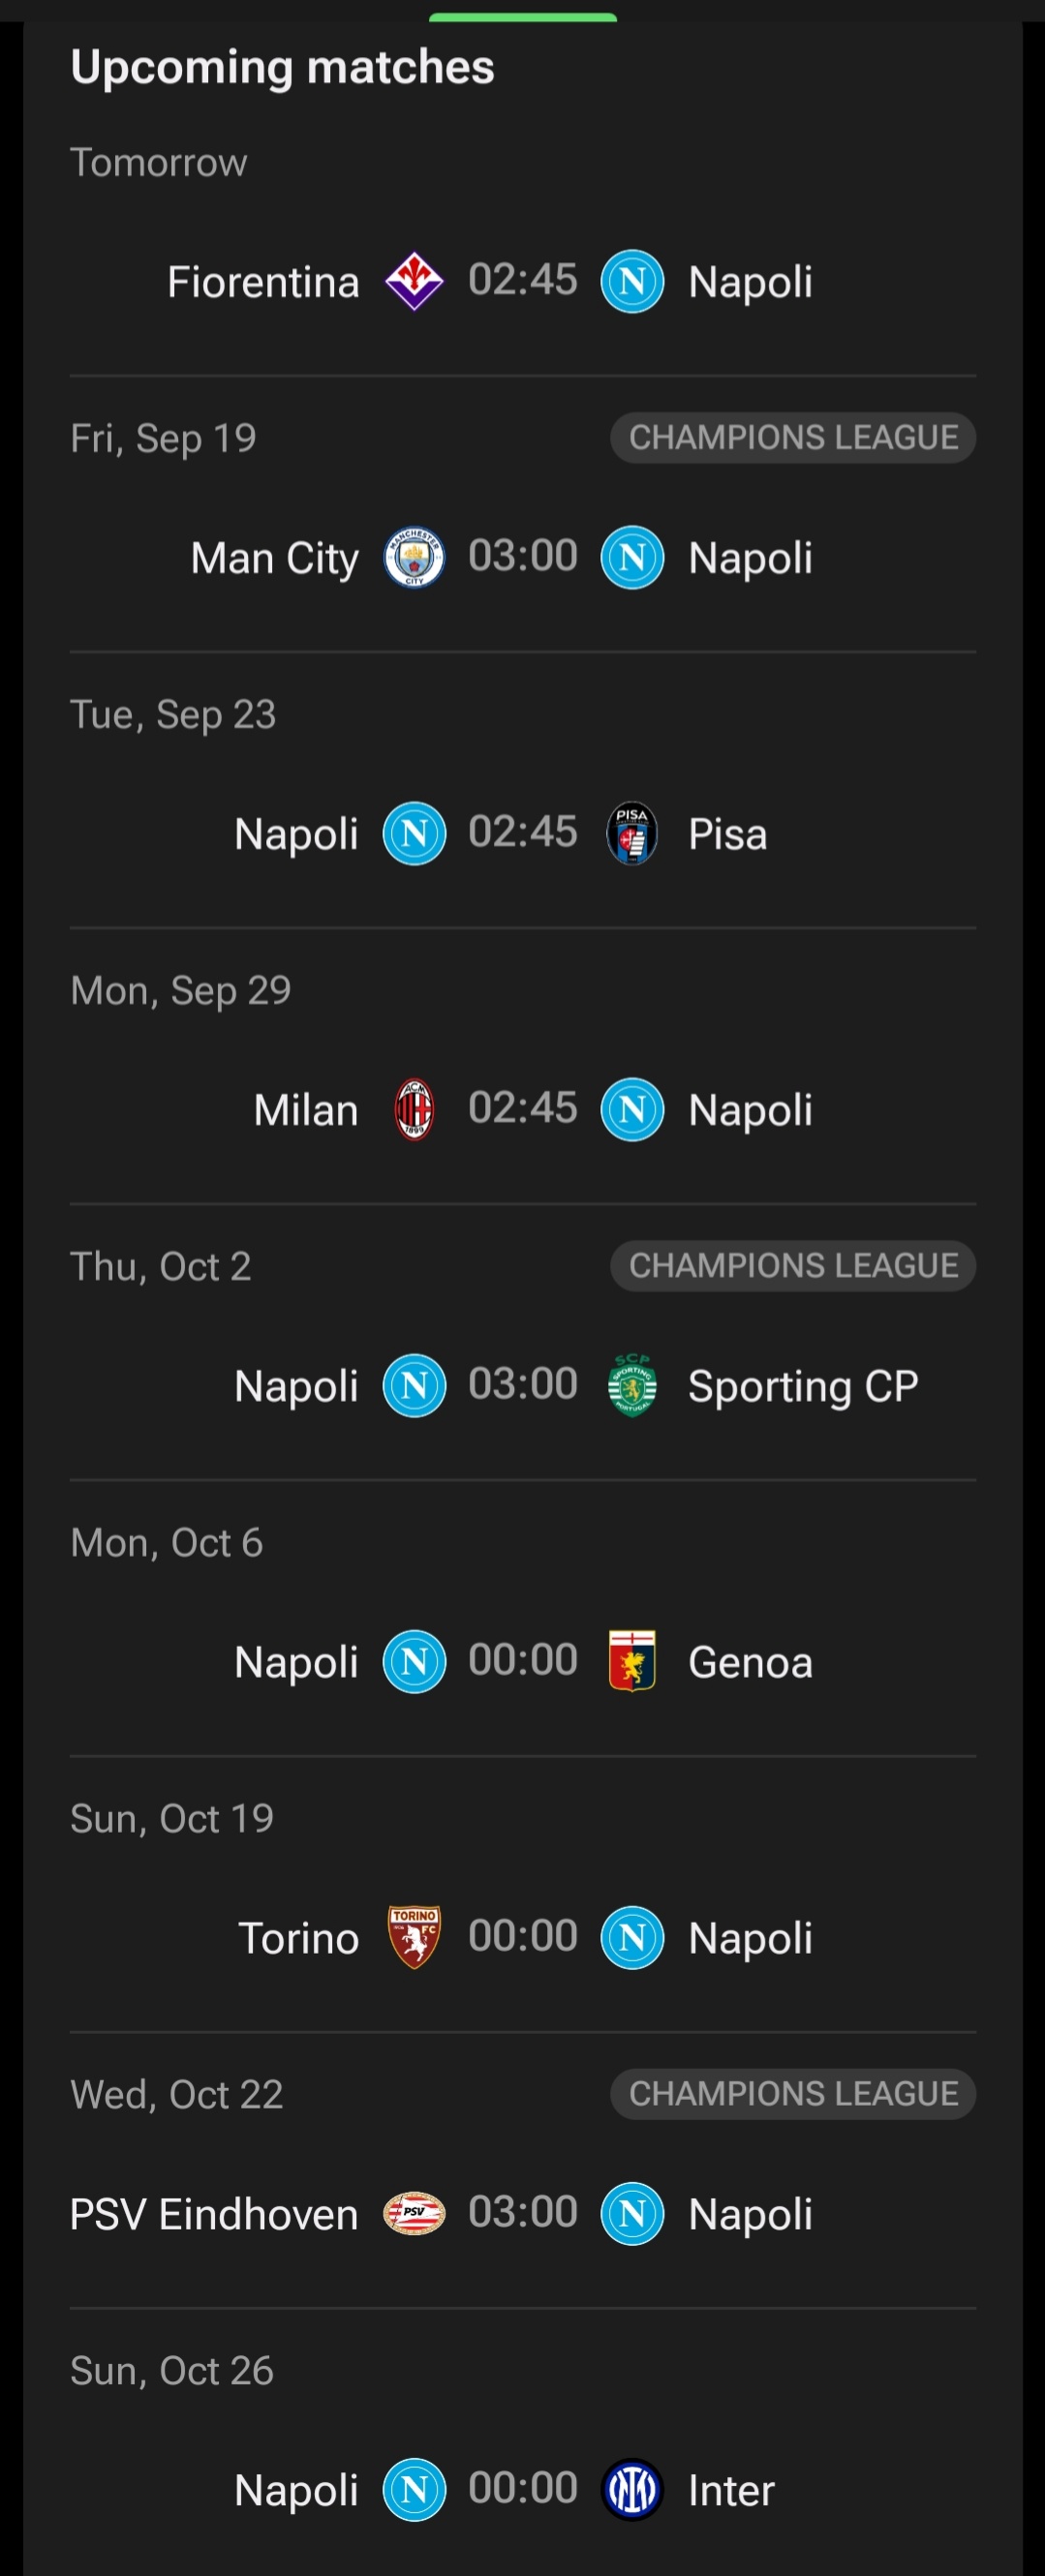Tap Napoli logo in Fiorentina match
The height and width of the screenshot is (2576, 1045).
tap(632, 281)
